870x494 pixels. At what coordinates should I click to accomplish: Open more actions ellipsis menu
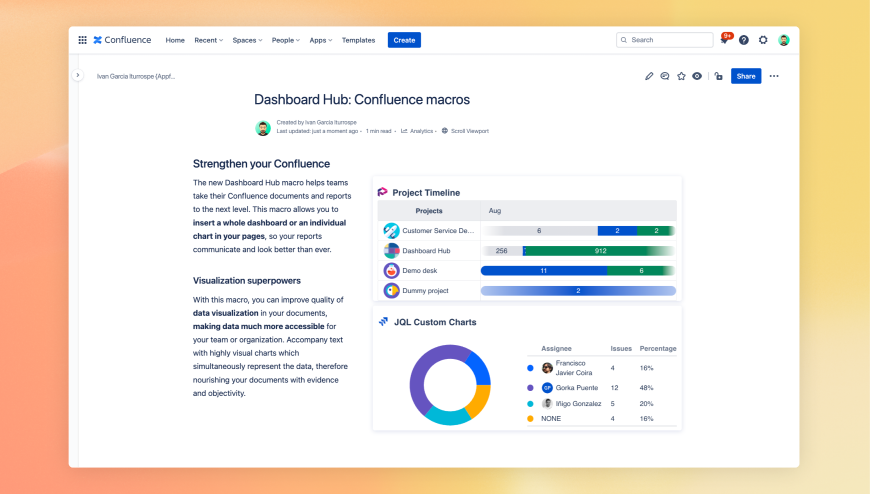[774, 76]
